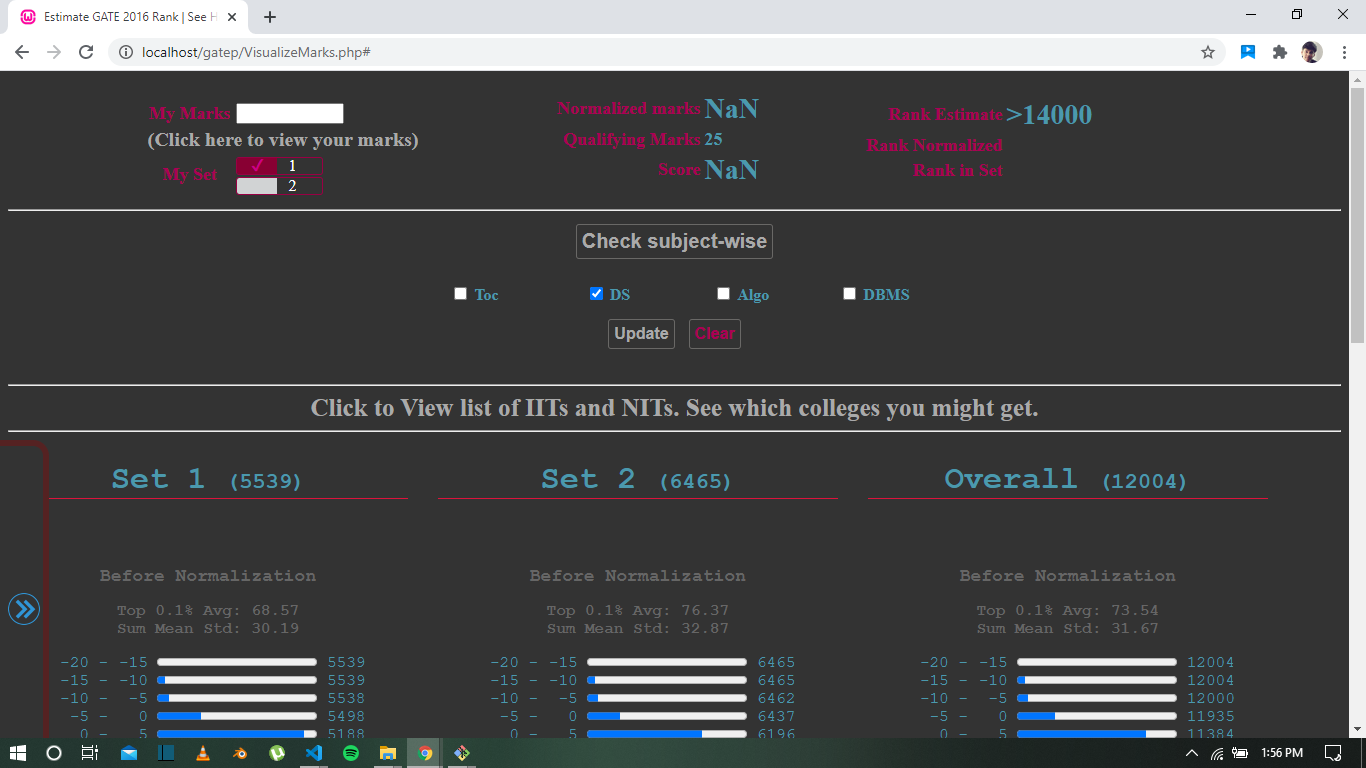The image size is (1366, 768).
Task: Open Blender from the taskbar
Action: 240,753
